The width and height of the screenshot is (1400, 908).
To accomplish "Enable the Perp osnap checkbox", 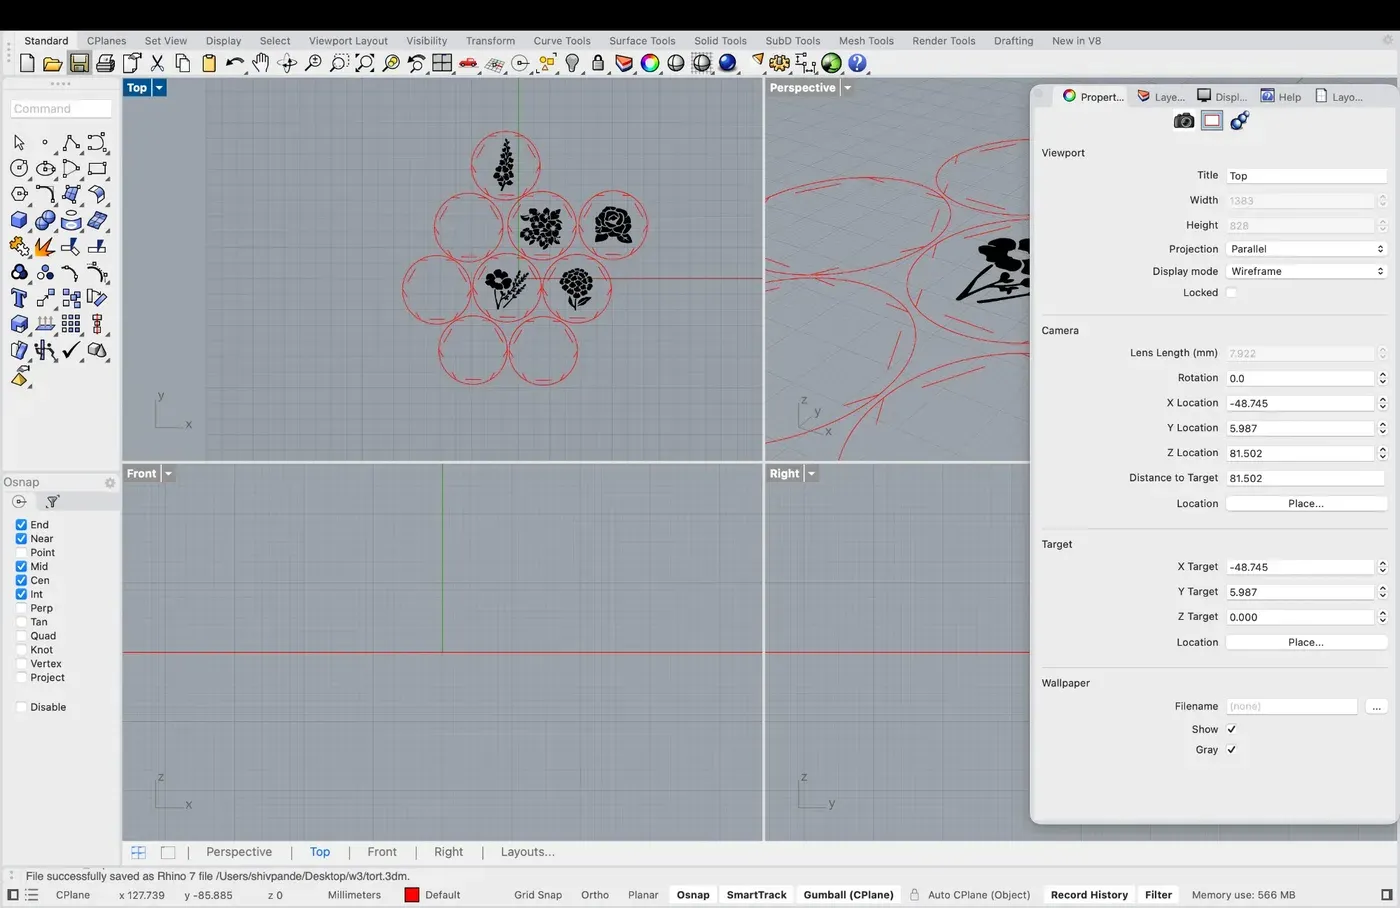I will point(21,608).
